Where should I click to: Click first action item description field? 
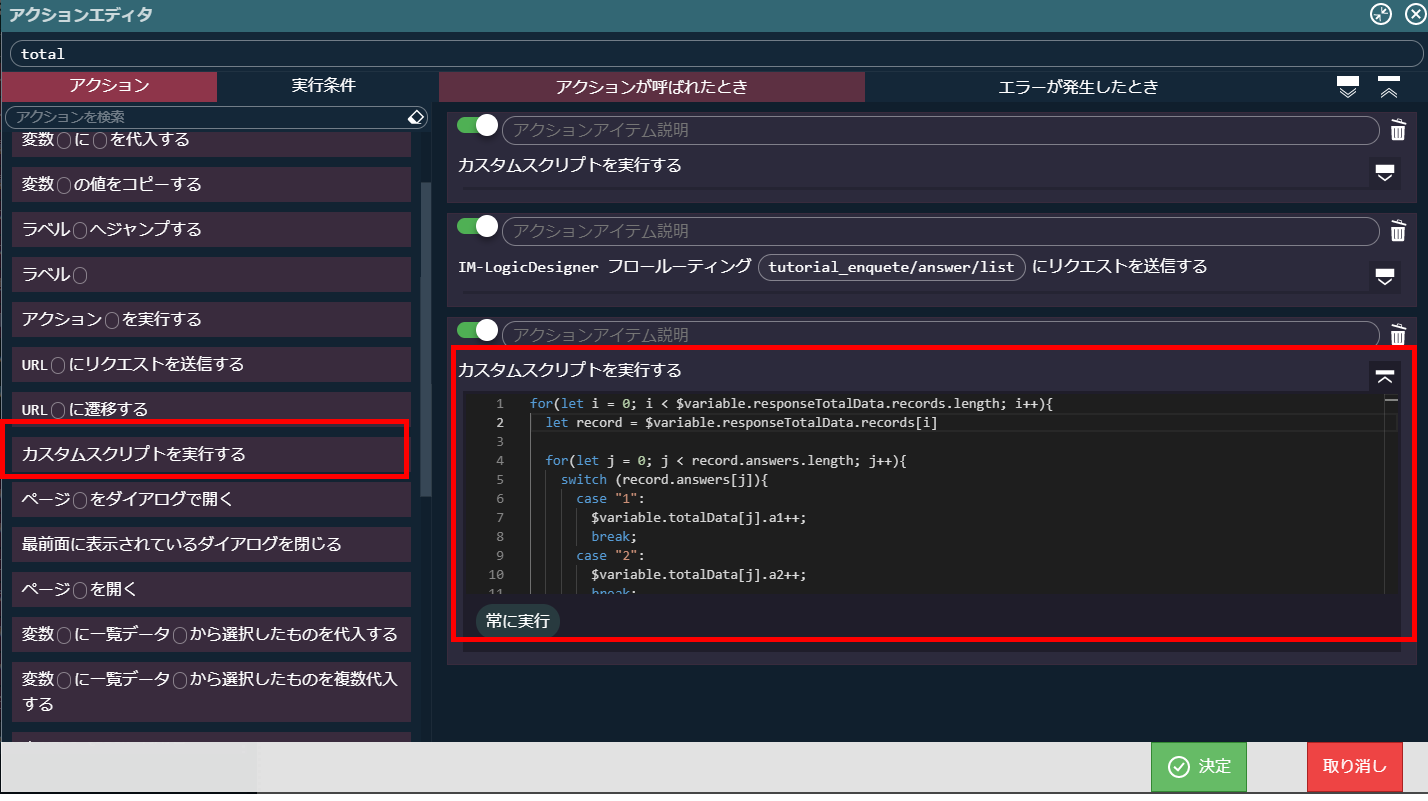(940, 130)
